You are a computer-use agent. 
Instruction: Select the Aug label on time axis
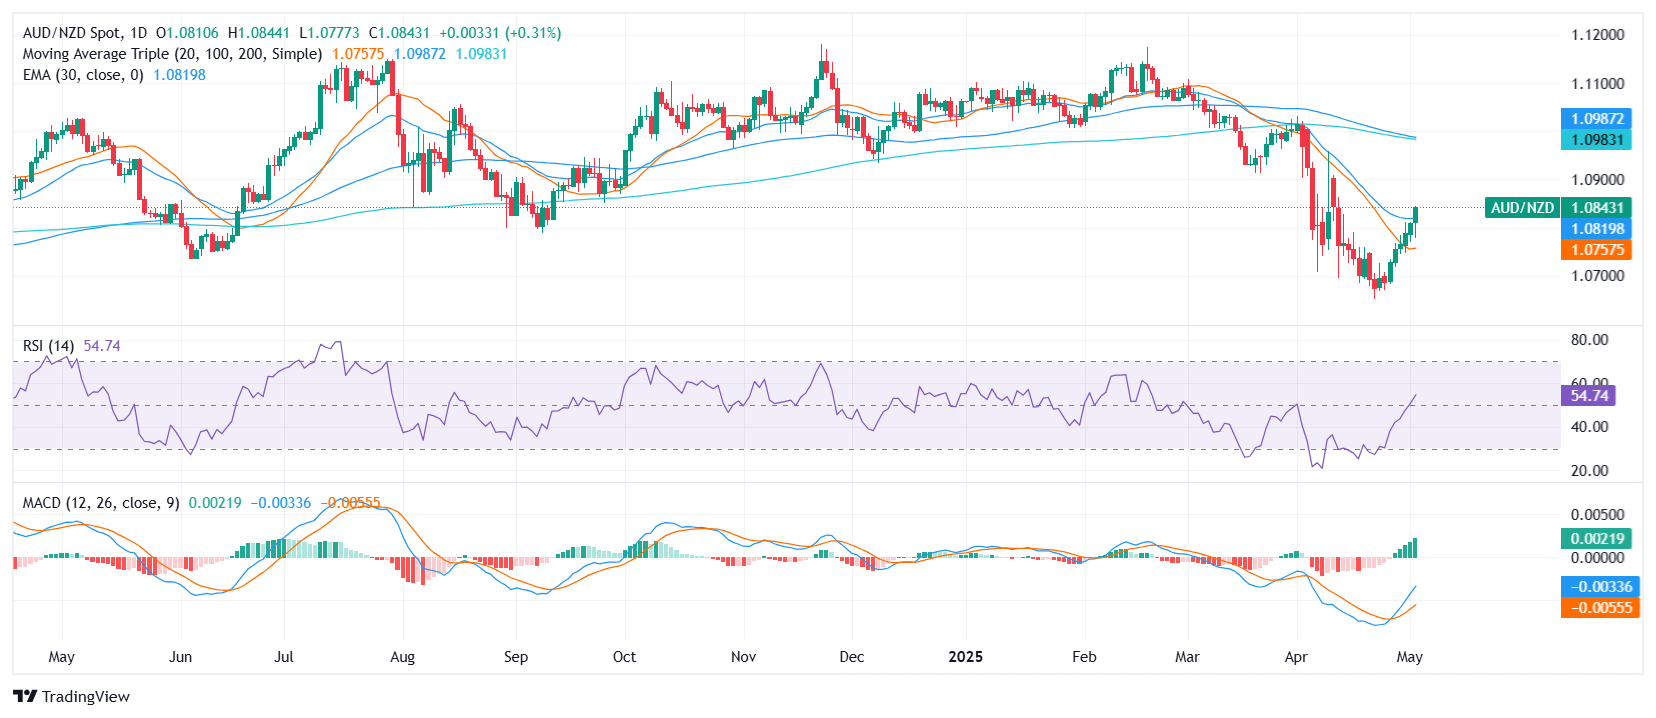tap(402, 657)
